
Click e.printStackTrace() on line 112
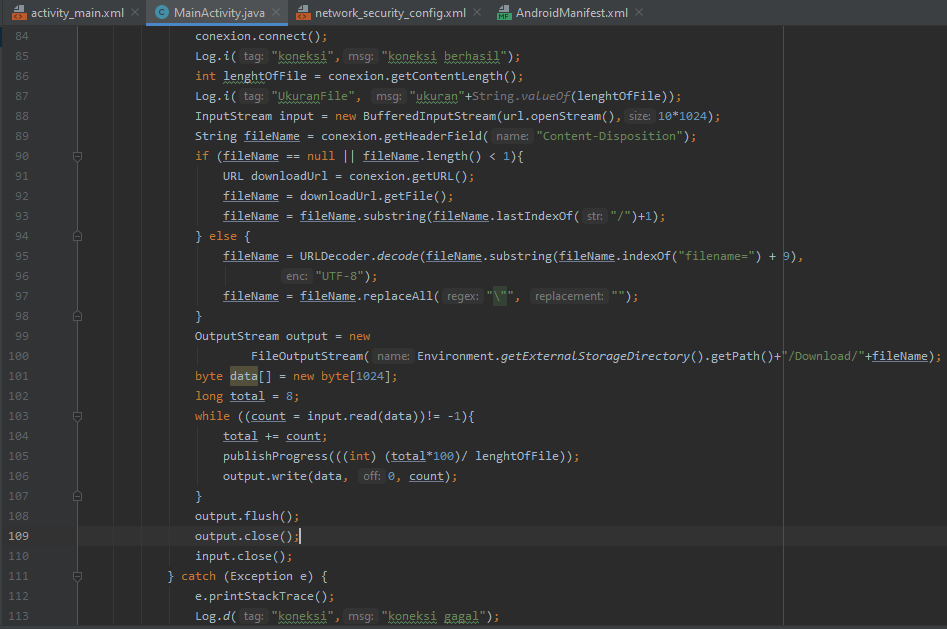click(x=261, y=596)
